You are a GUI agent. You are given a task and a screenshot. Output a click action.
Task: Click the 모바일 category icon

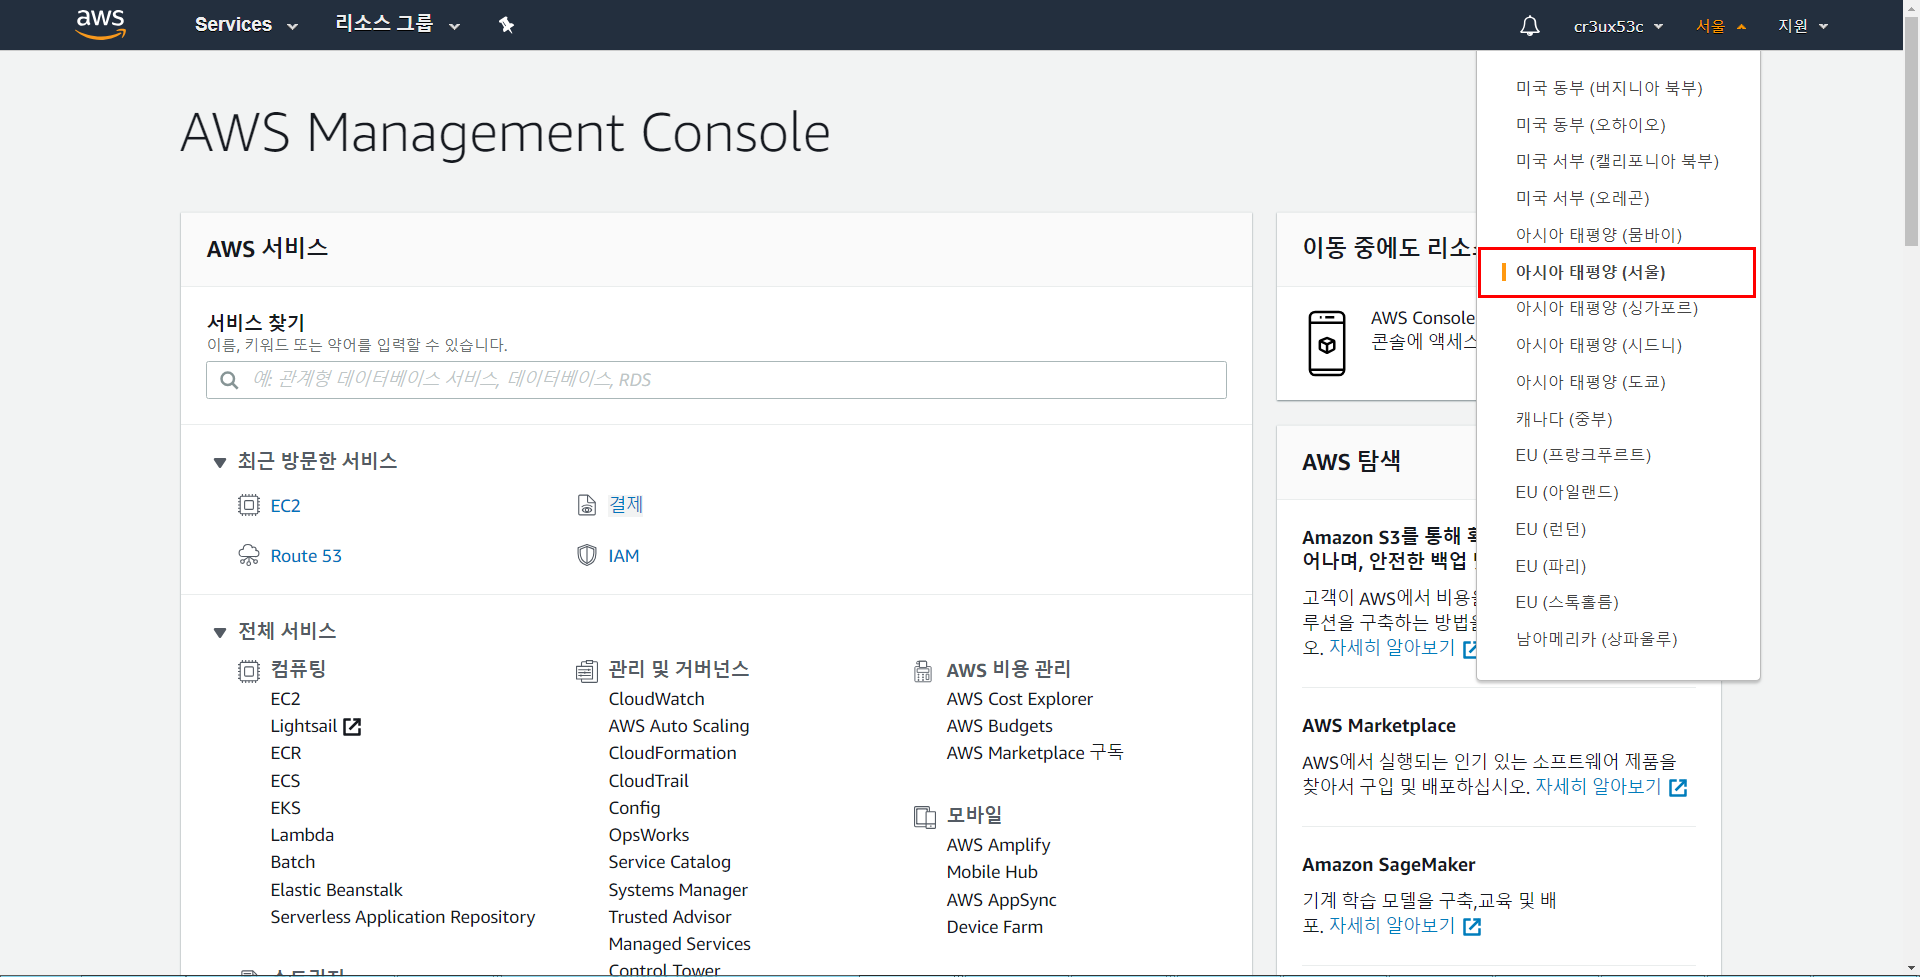click(925, 817)
